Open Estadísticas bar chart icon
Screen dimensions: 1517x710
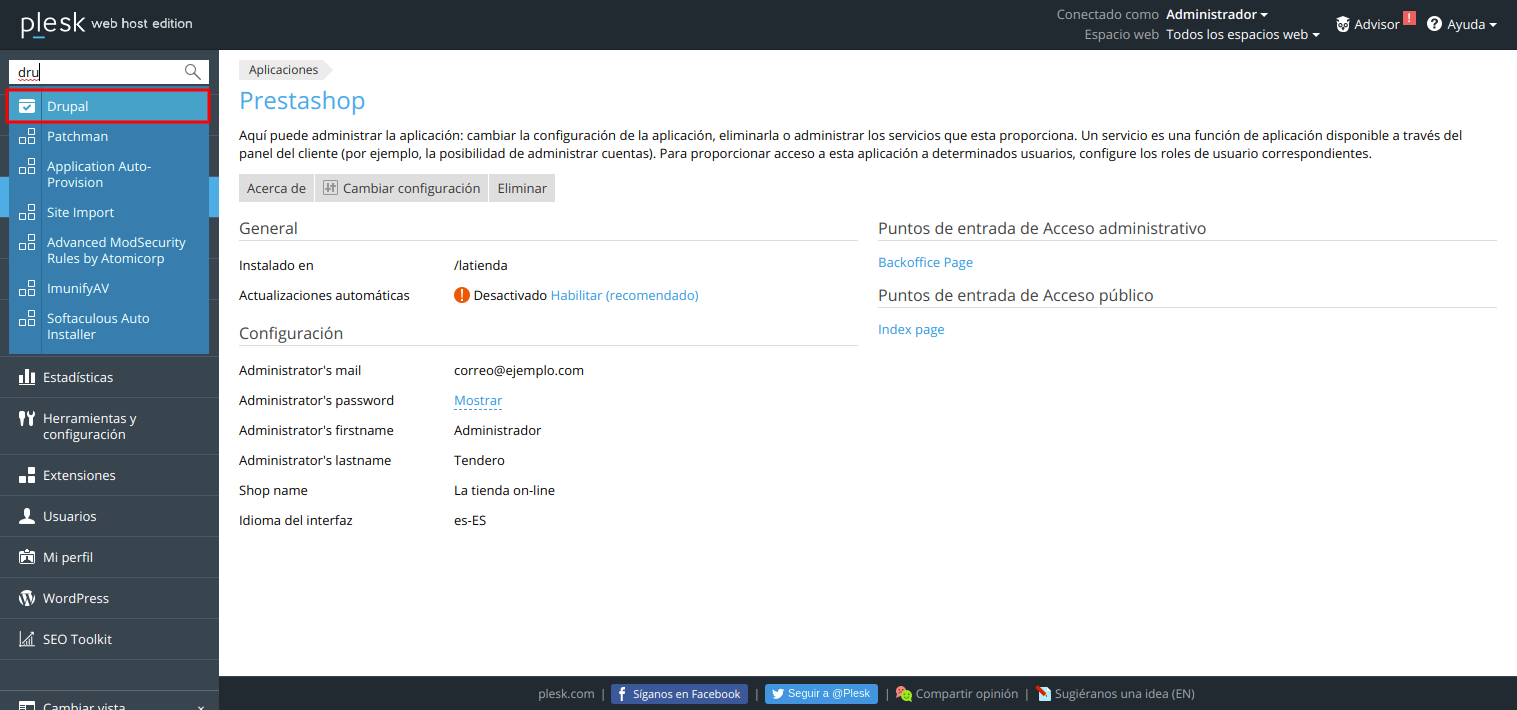[27, 377]
